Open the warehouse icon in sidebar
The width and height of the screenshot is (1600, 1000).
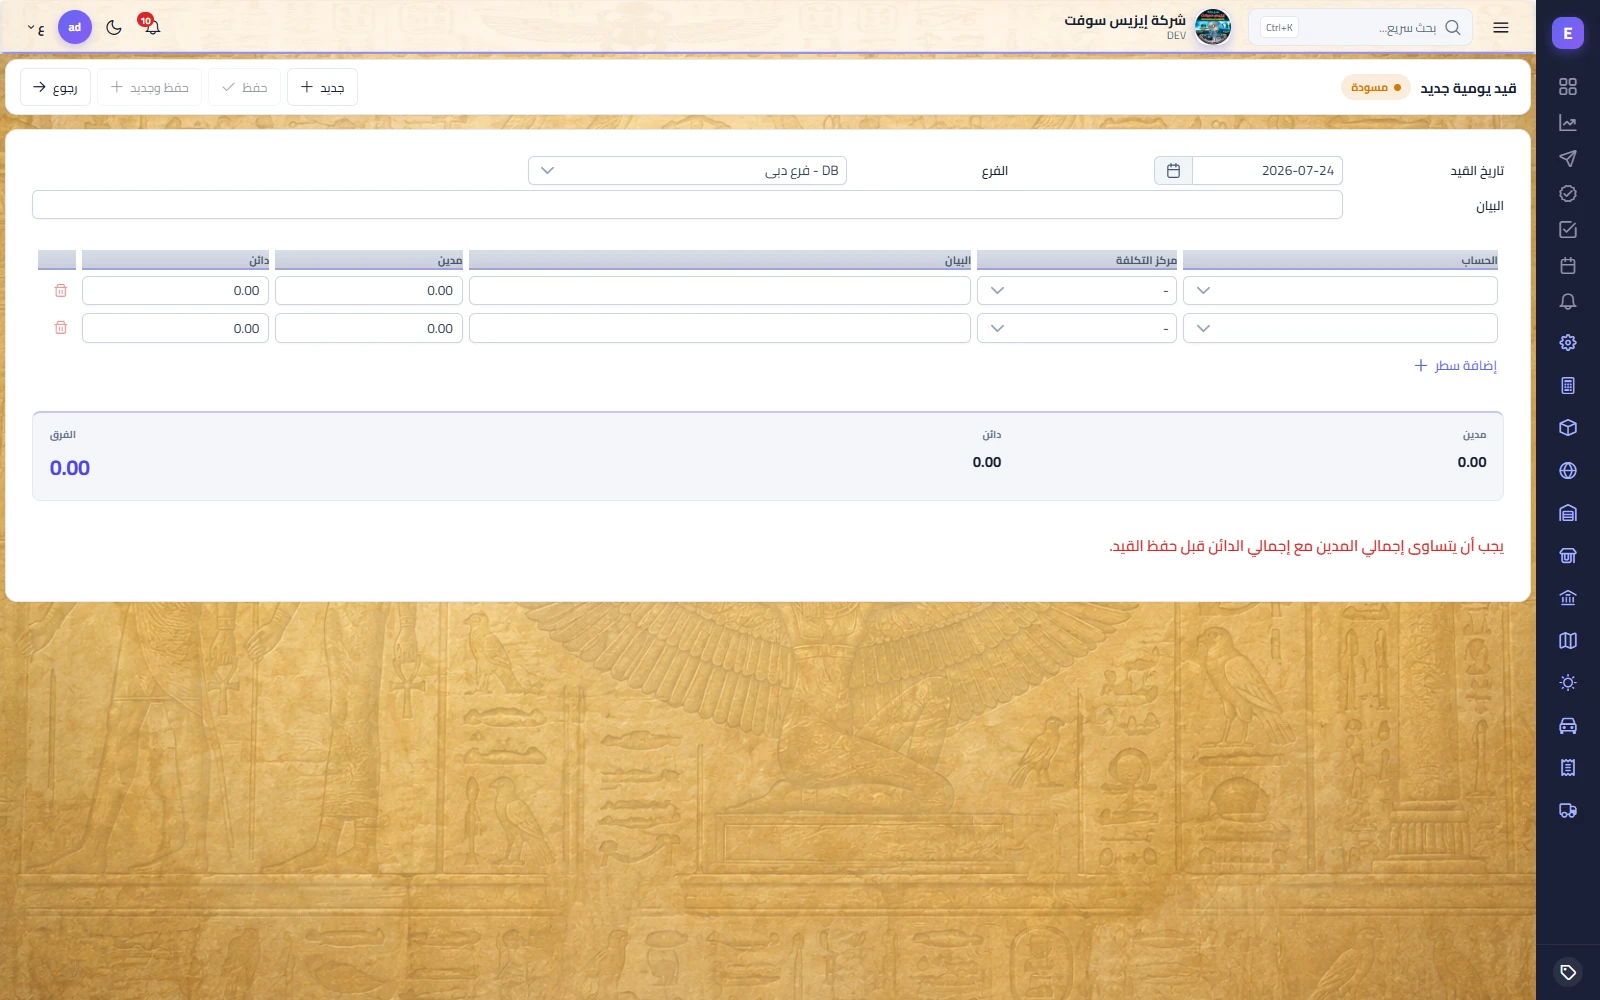(x=1567, y=513)
